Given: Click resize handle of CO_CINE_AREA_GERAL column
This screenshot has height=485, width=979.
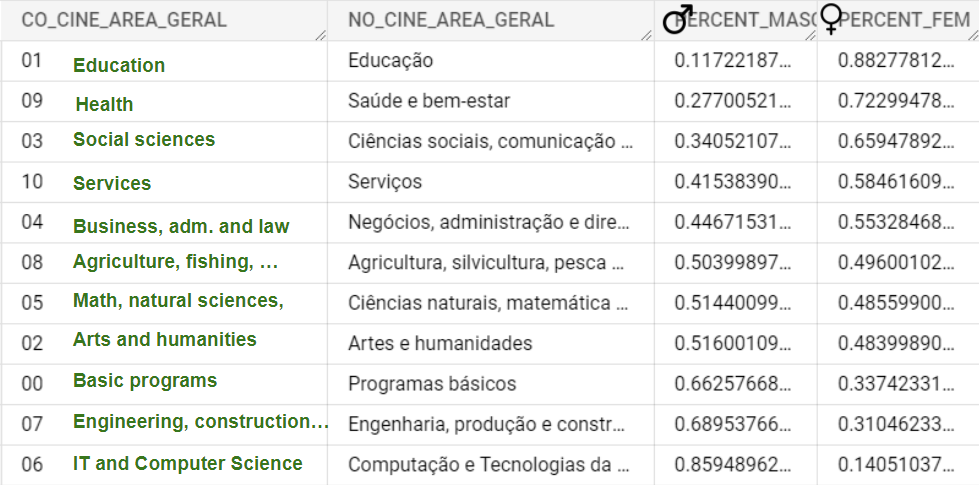Looking at the screenshot, I should tap(319, 34).
